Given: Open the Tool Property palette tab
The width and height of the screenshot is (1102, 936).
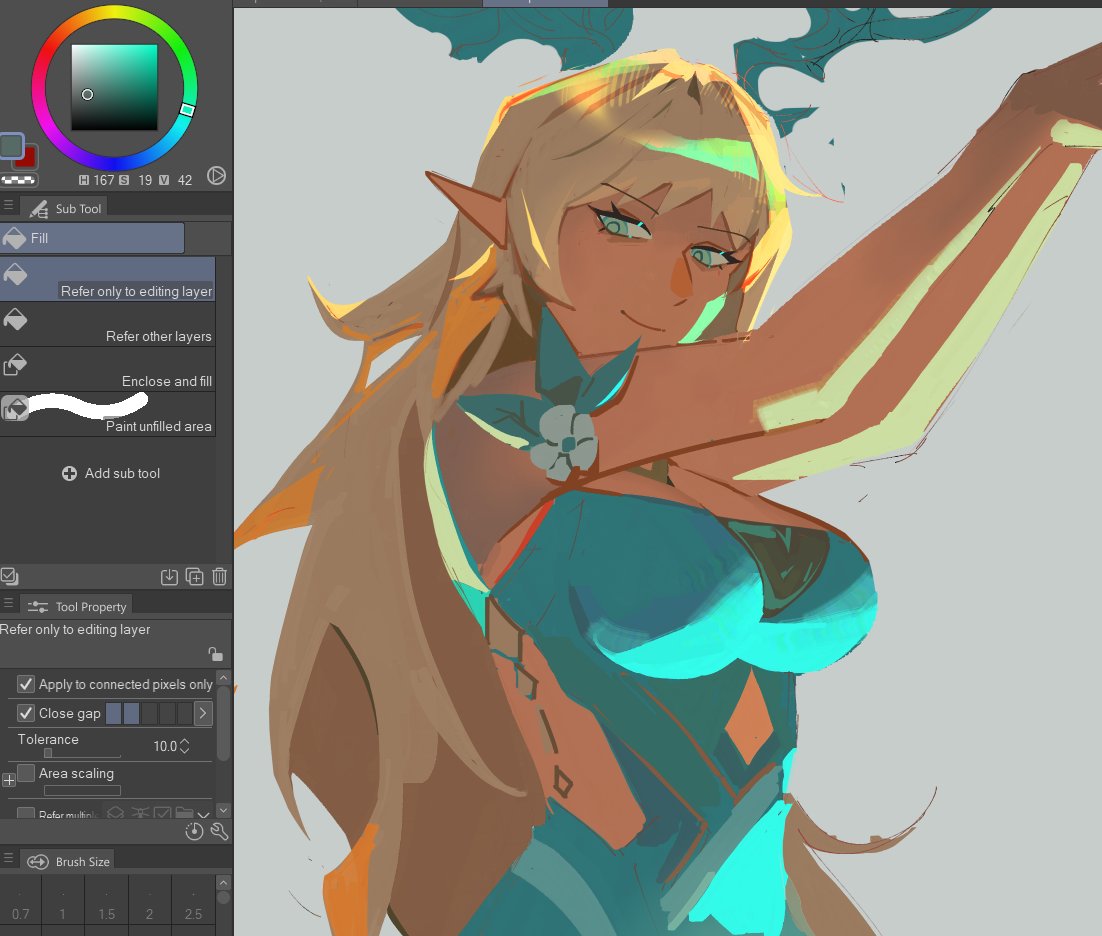Looking at the screenshot, I should 76,606.
